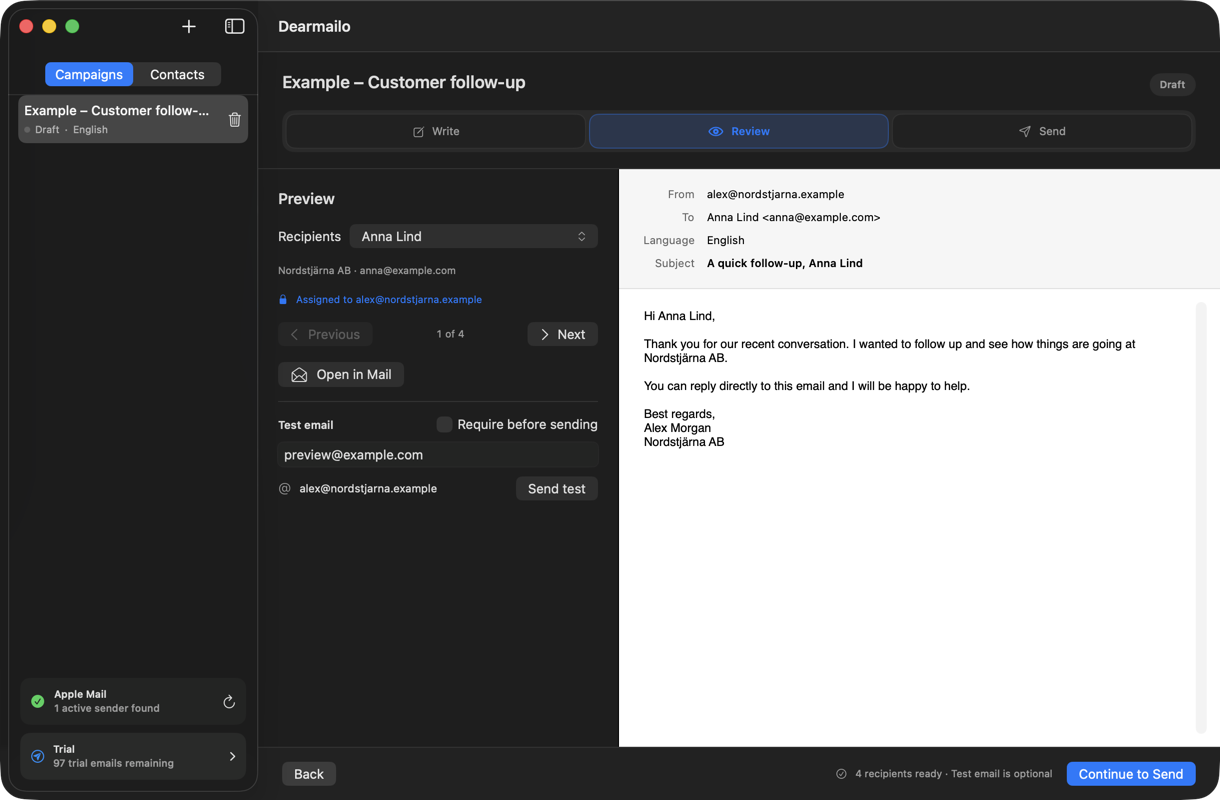The image size is (1220, 800).
Task: Click the 'Test email' section label
Action: click(x=306, y=425)
